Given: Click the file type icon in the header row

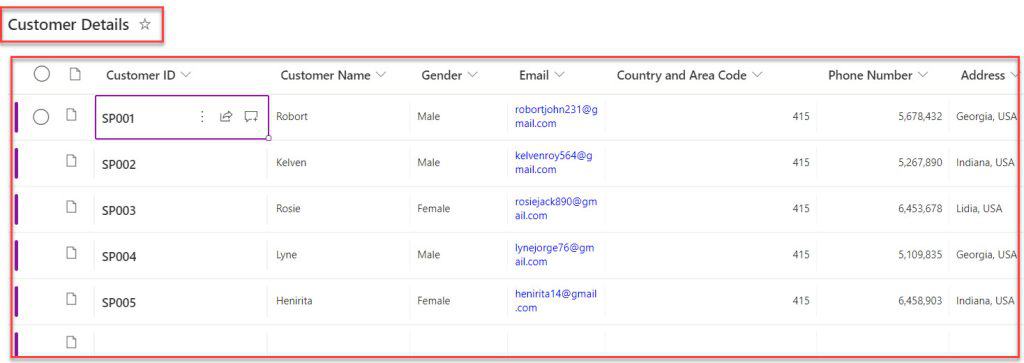Looking at the screenshot, I should pos(75,75).
